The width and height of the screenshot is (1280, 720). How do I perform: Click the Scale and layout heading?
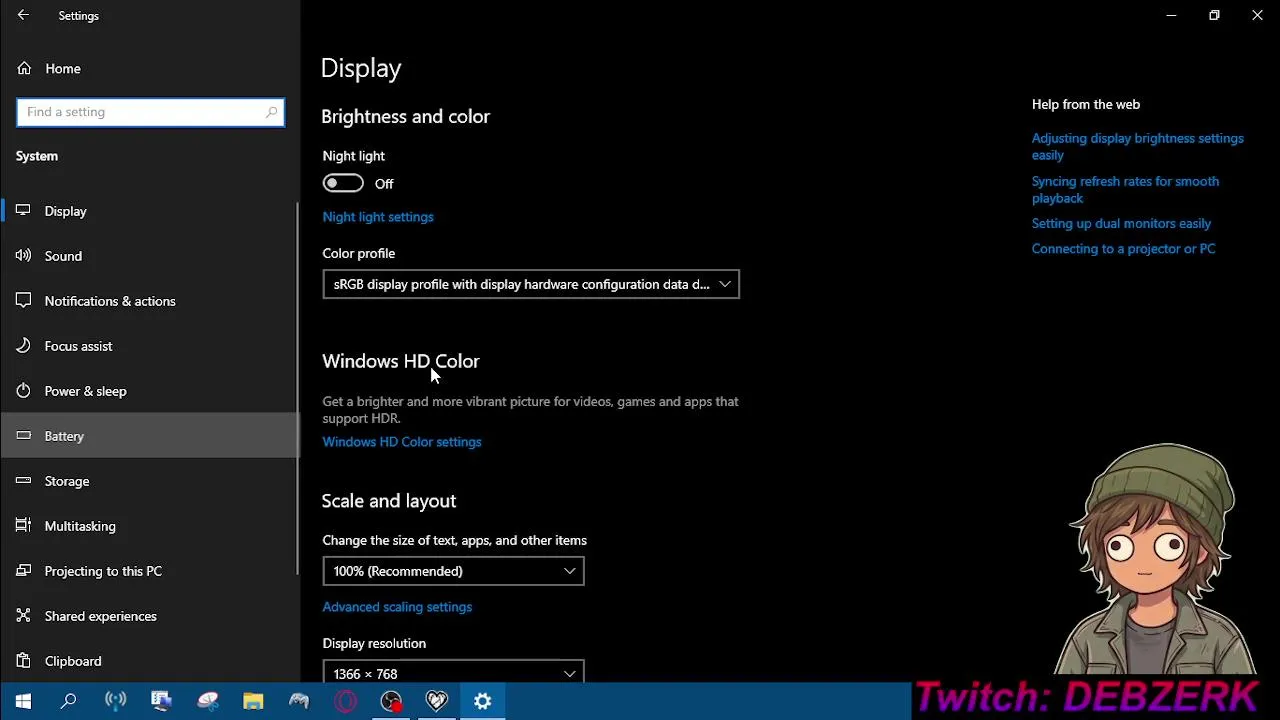click(389, 501)
